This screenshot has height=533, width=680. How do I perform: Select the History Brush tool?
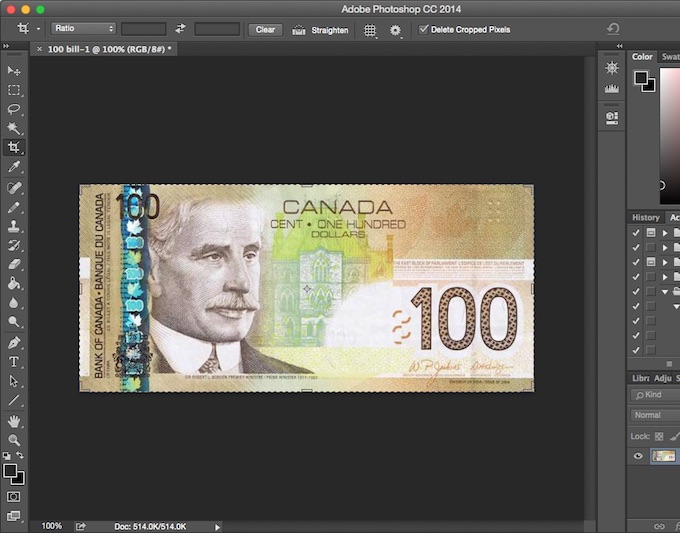(x=14, y=245)
